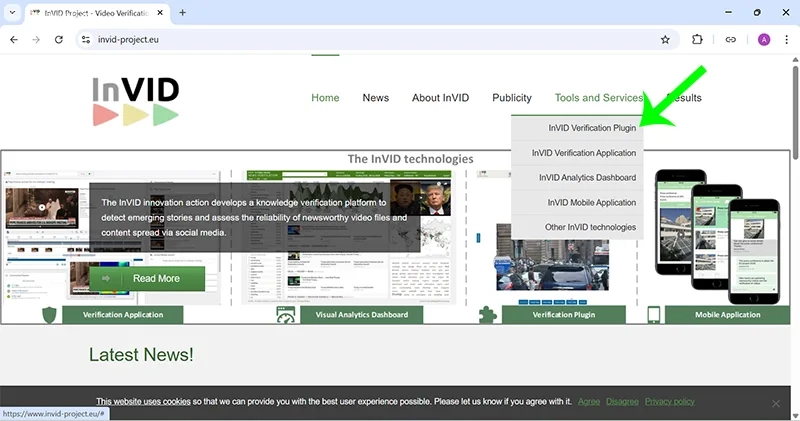
Task: Agree to the cookie notice
Action: click(589, 402)
